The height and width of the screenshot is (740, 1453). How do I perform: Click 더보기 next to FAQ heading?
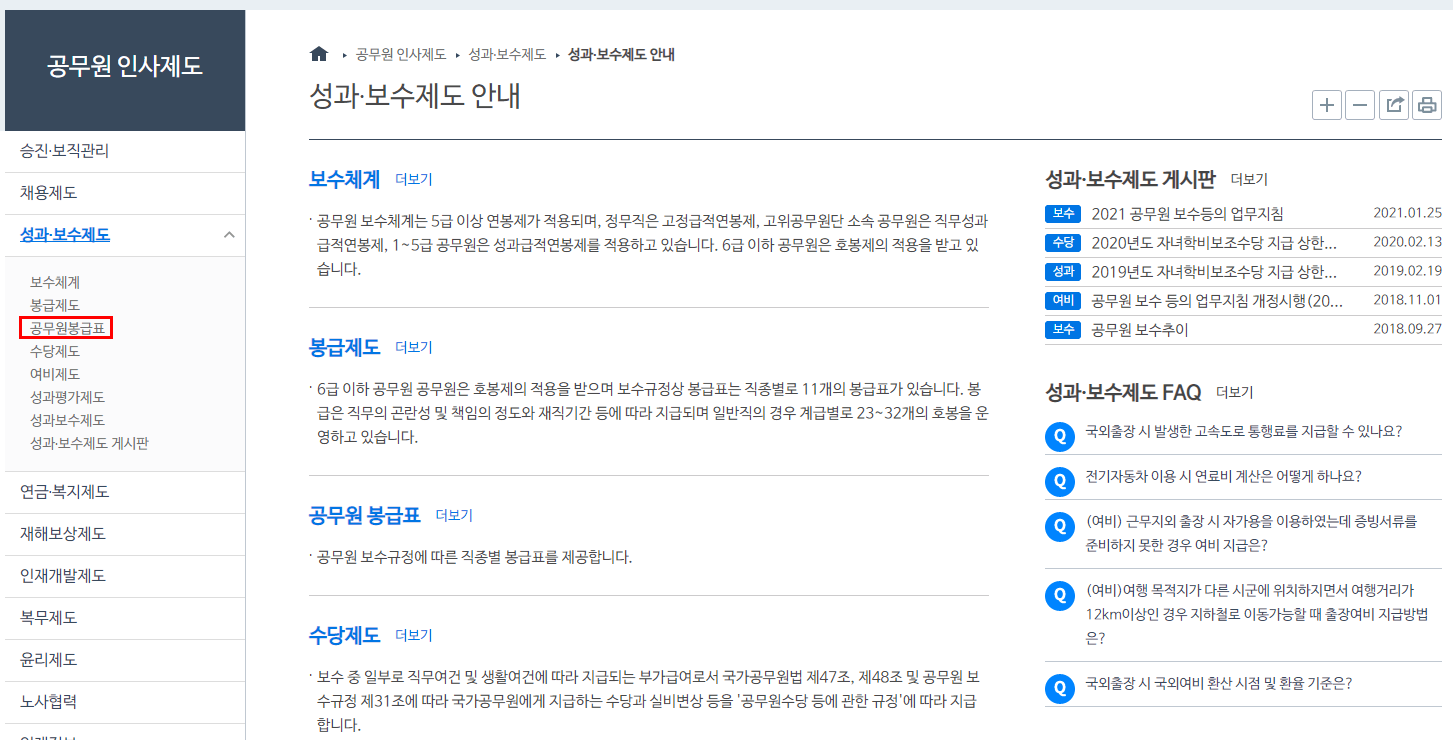[x=1235, y=392]
